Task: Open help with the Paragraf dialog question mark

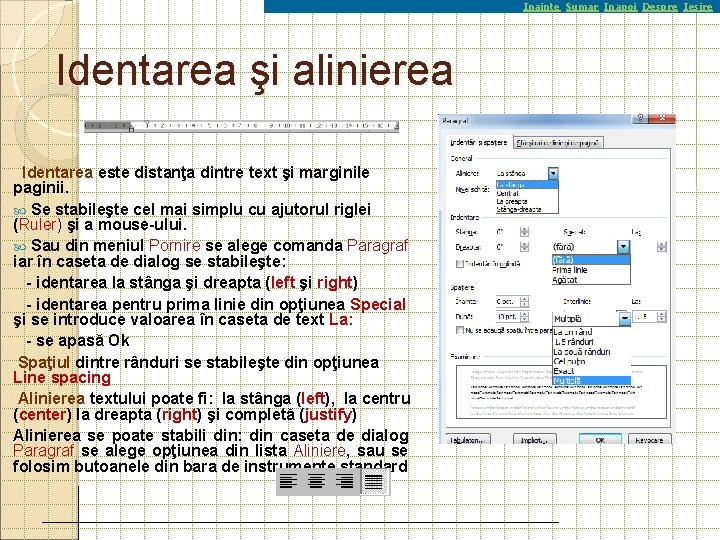Action: pos(641,118)
